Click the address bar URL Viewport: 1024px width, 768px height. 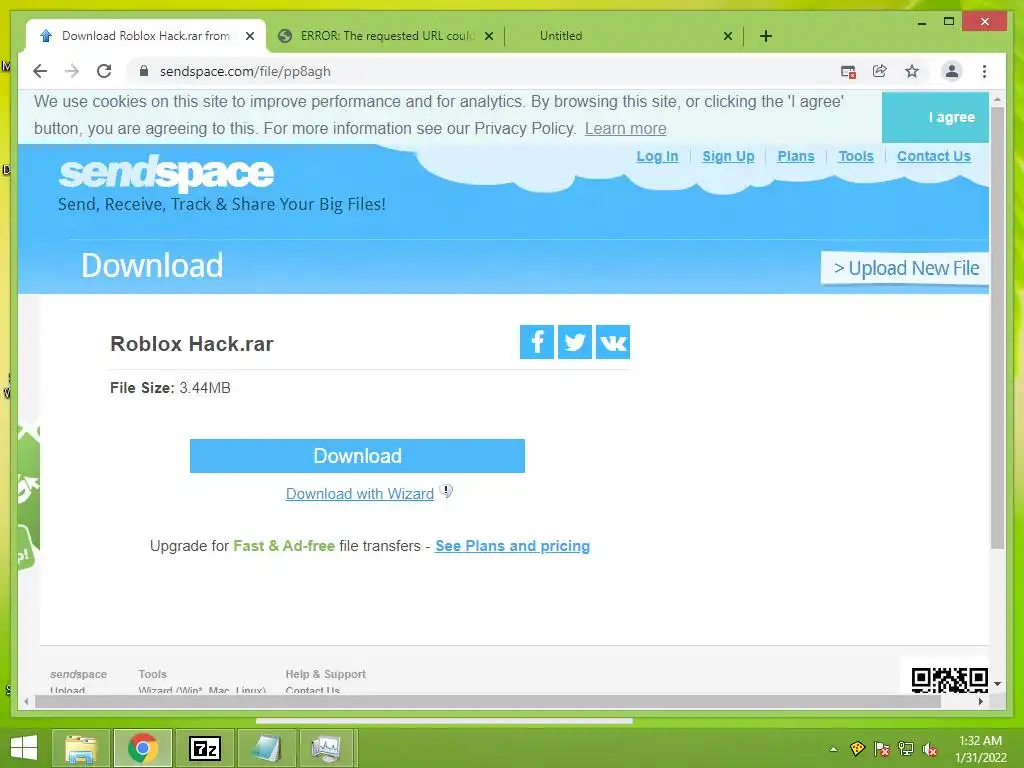[245, 71]
